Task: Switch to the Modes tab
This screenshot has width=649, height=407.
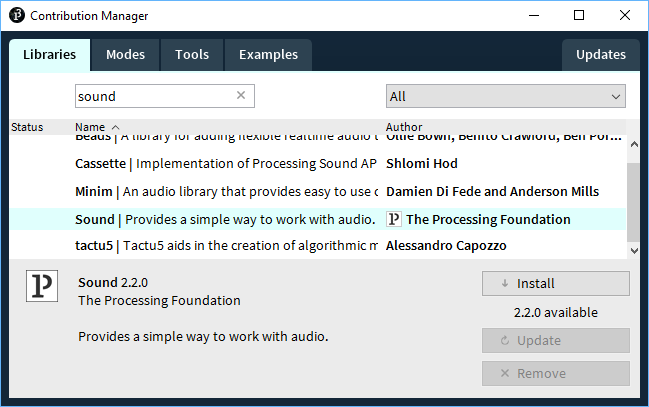Action: (x=125, y=55)
